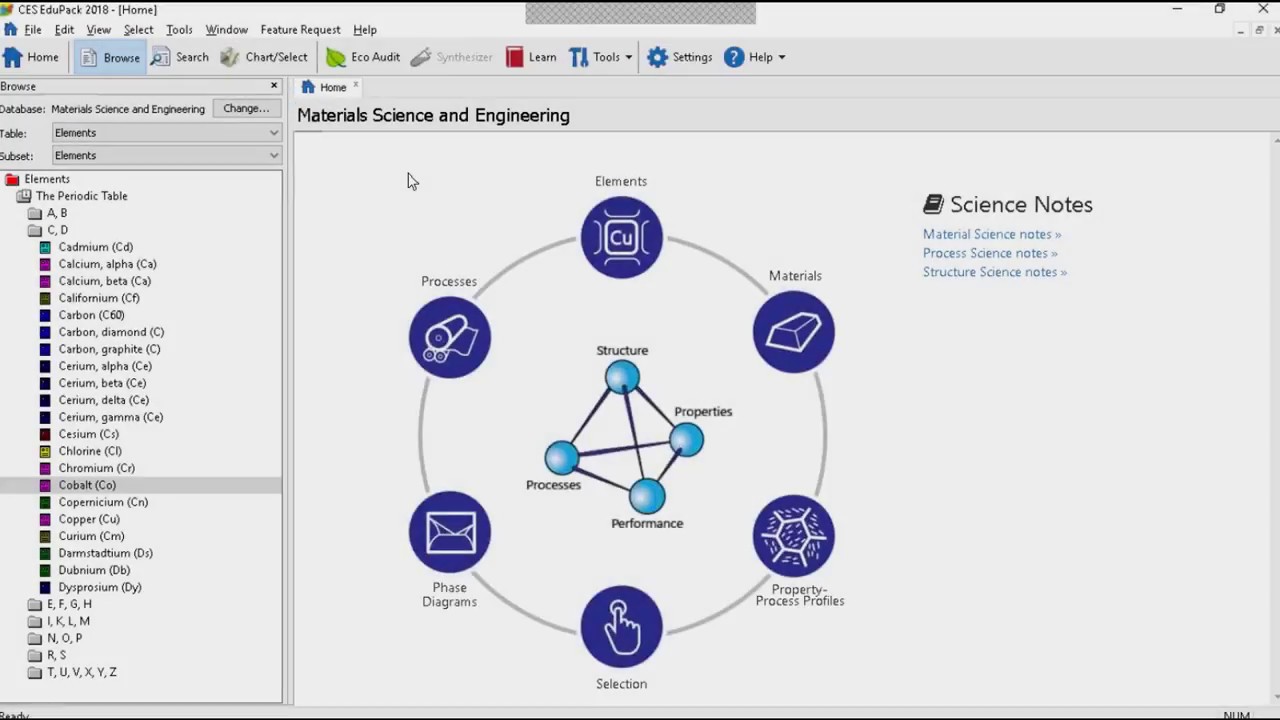Open the Elements circle icon
The width and height of the screenshot is (1280, 720).
point(621,237)
